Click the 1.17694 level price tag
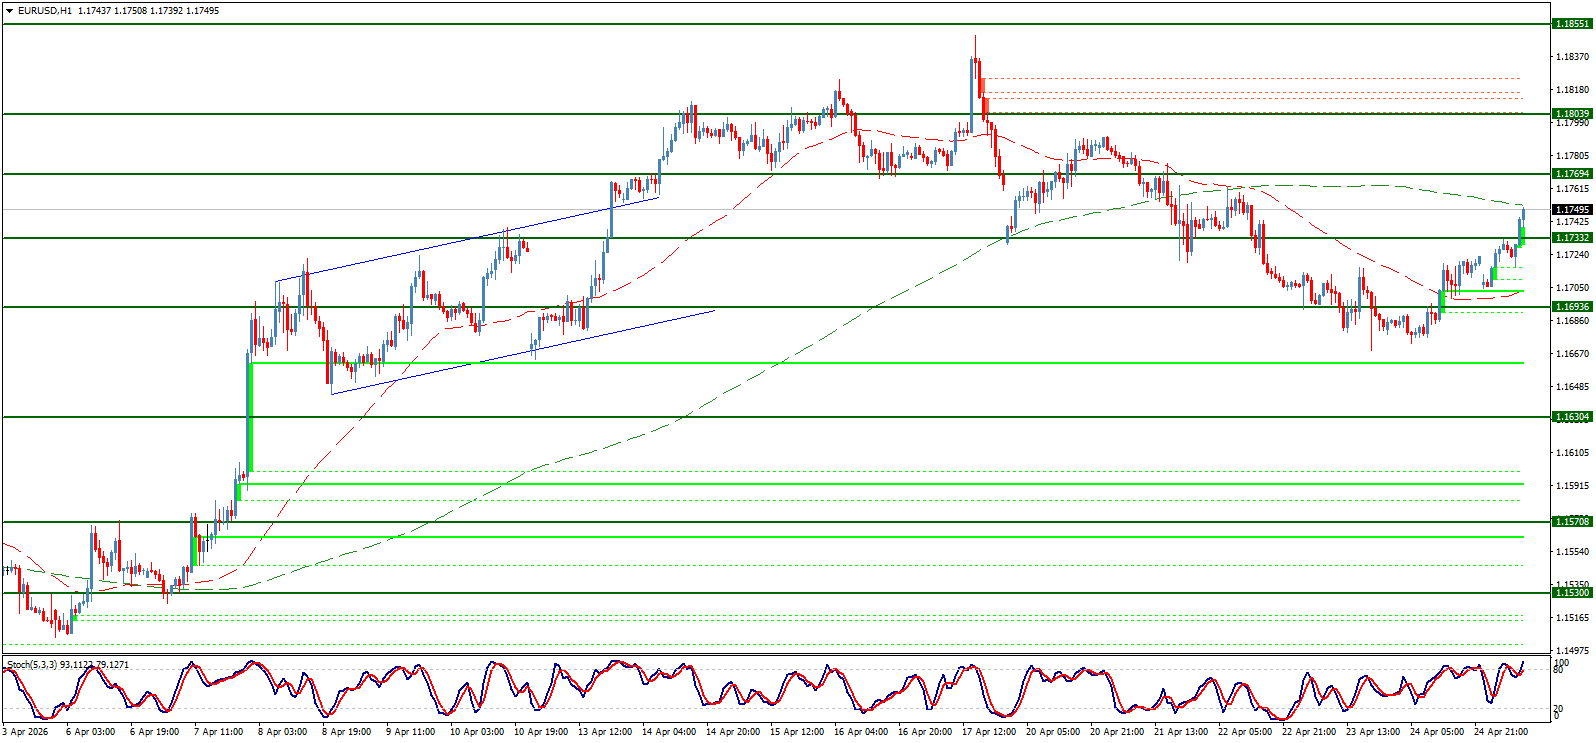 point(1571,174)
